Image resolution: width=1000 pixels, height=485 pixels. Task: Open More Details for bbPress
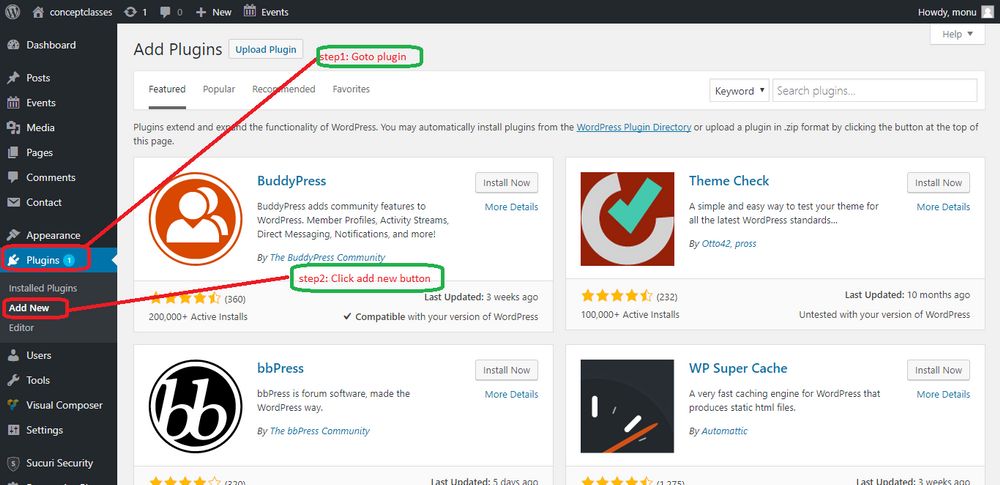(511, 394)
